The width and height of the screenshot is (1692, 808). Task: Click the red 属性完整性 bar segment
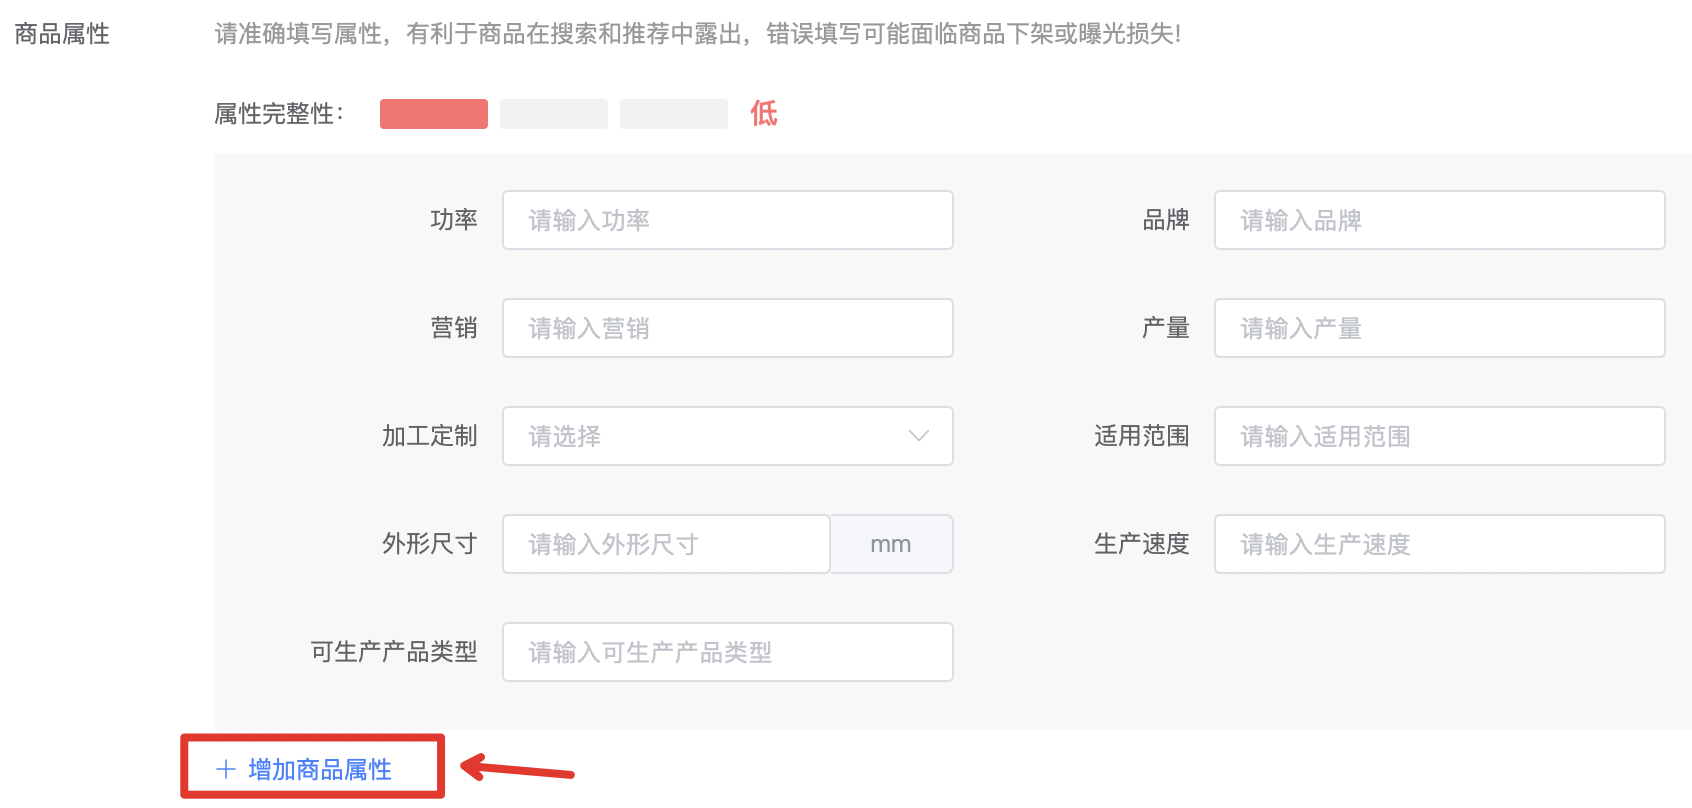tap(434, 114)
